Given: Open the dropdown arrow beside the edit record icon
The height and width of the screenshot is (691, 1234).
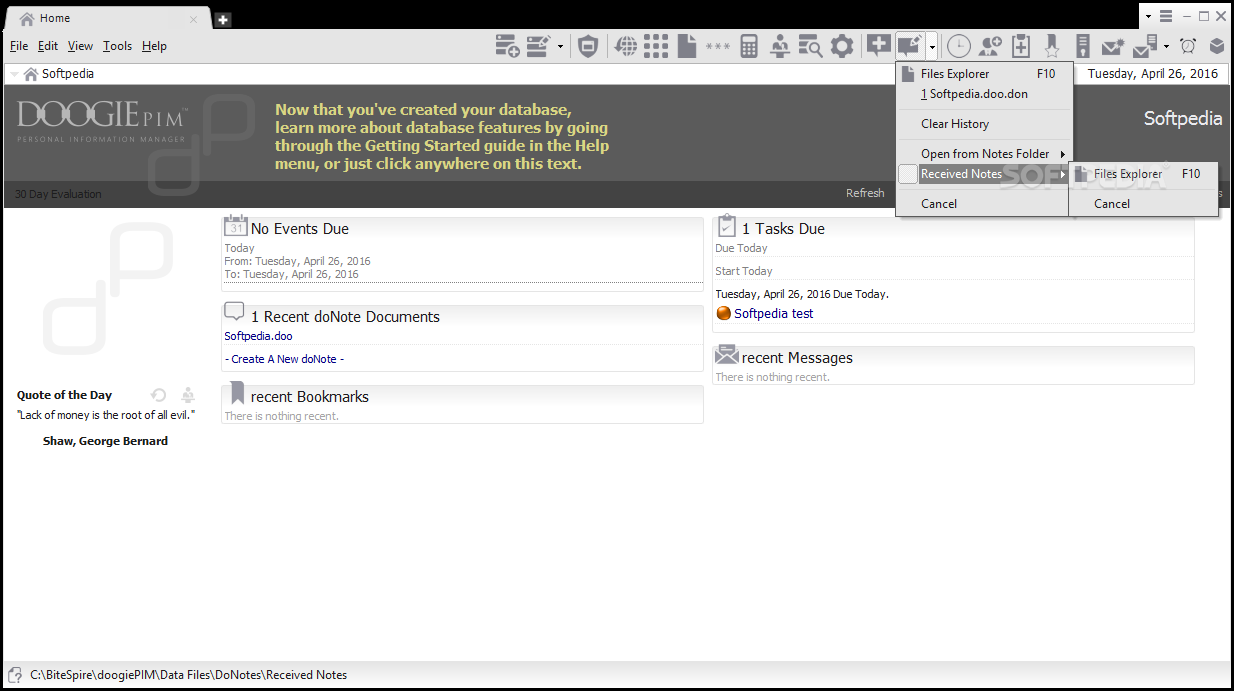Looking at the screenshot, I should (560, 46).
